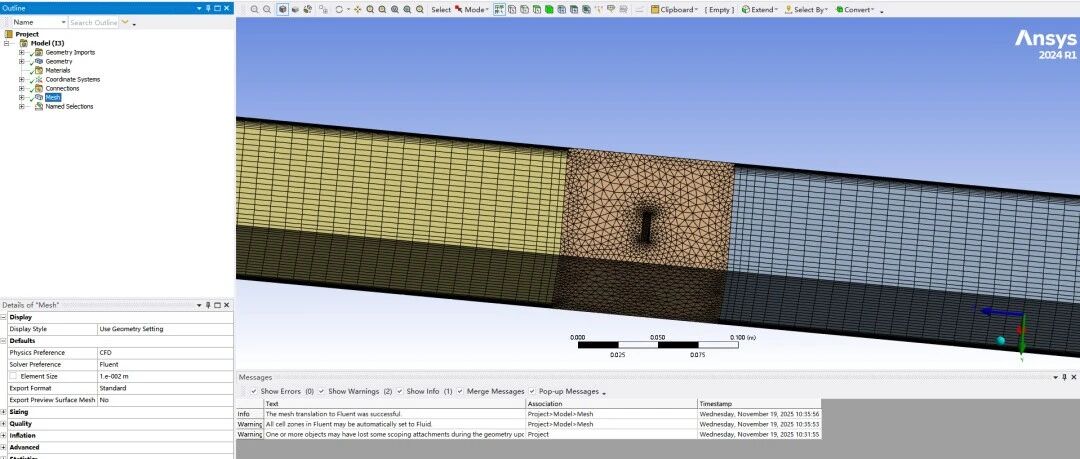Expand the Sizing section in Details

point(4,411)
